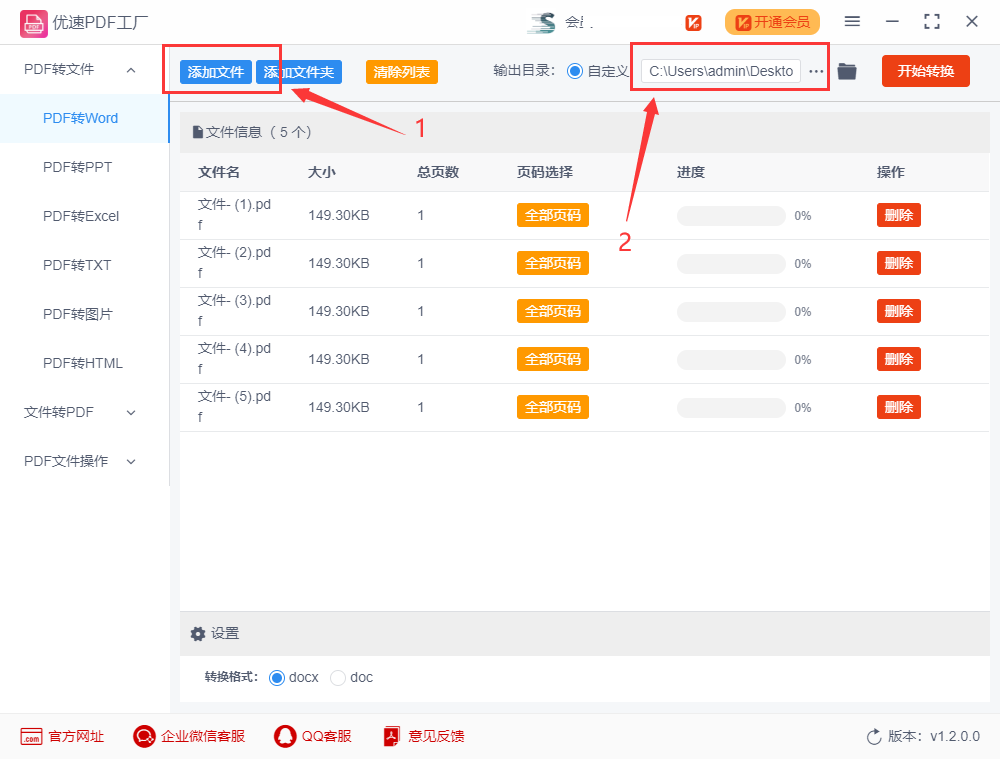Select file name 文件- (2).pdf
Screen dimensions: 1000x760
[x=234, y=263]
